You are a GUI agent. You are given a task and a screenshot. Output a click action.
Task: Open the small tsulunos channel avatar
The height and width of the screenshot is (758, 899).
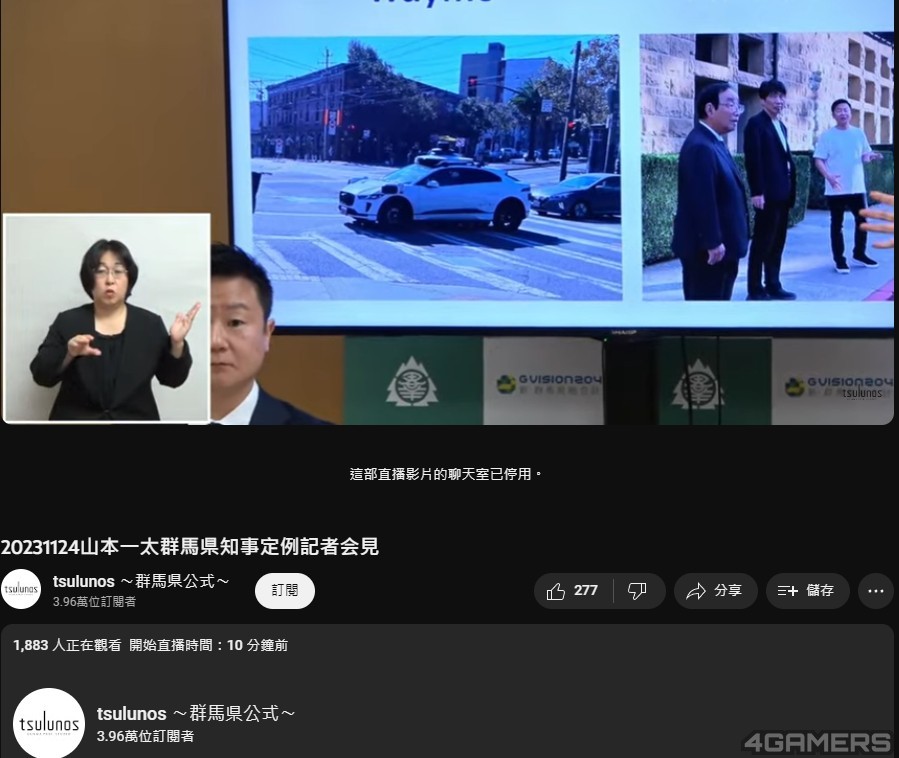click(x=21, y=589)
